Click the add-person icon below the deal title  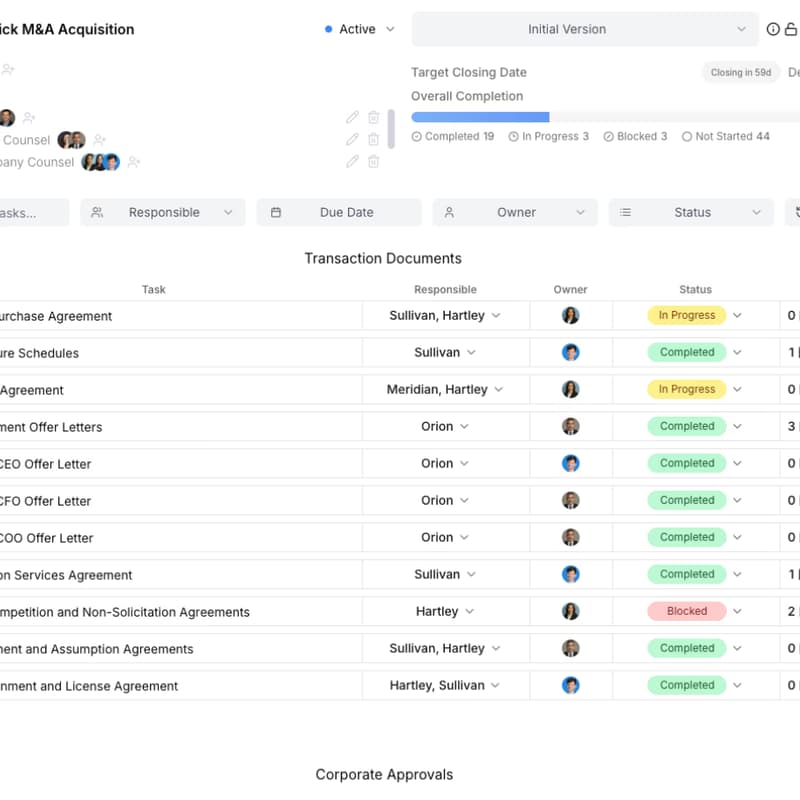point(8,70)
